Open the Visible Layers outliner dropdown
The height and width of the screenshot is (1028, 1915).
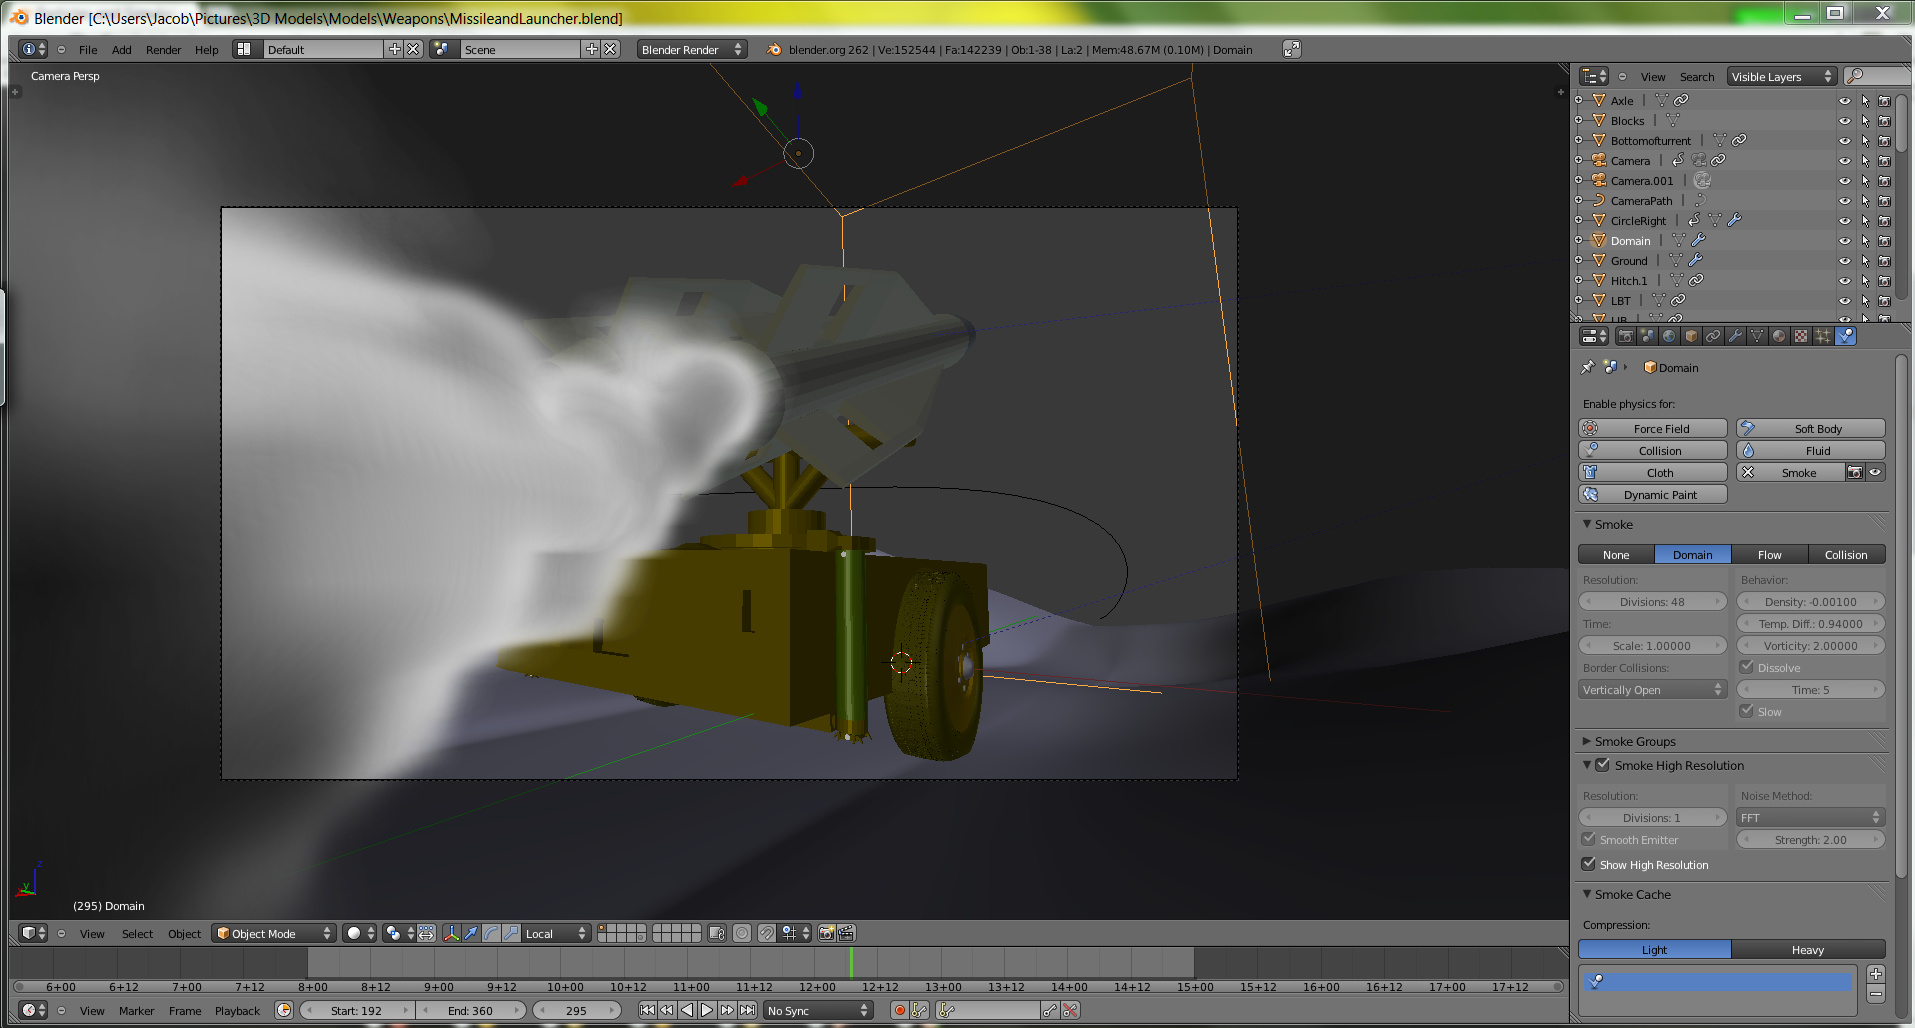pos(1782,76)
